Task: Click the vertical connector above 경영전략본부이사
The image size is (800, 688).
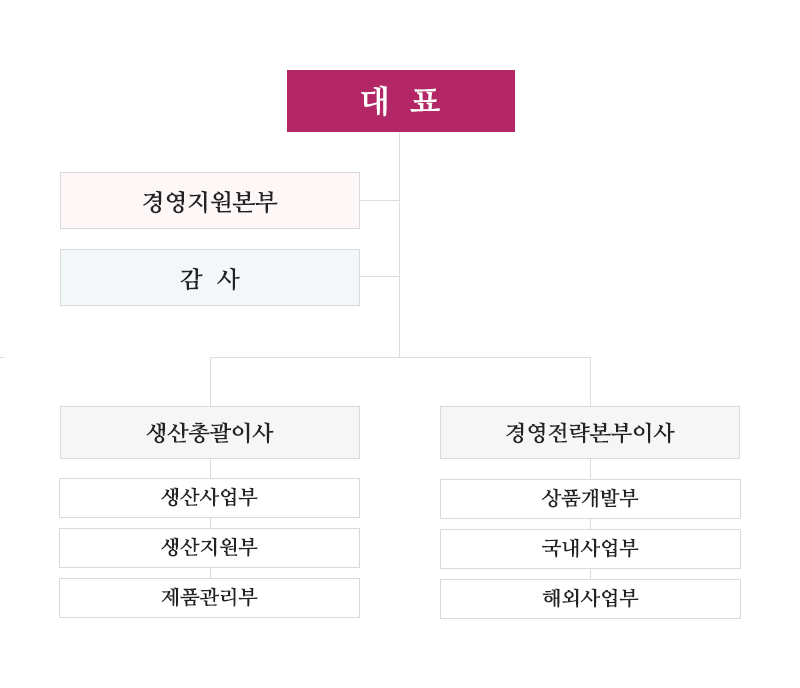Action: (590, 382)
